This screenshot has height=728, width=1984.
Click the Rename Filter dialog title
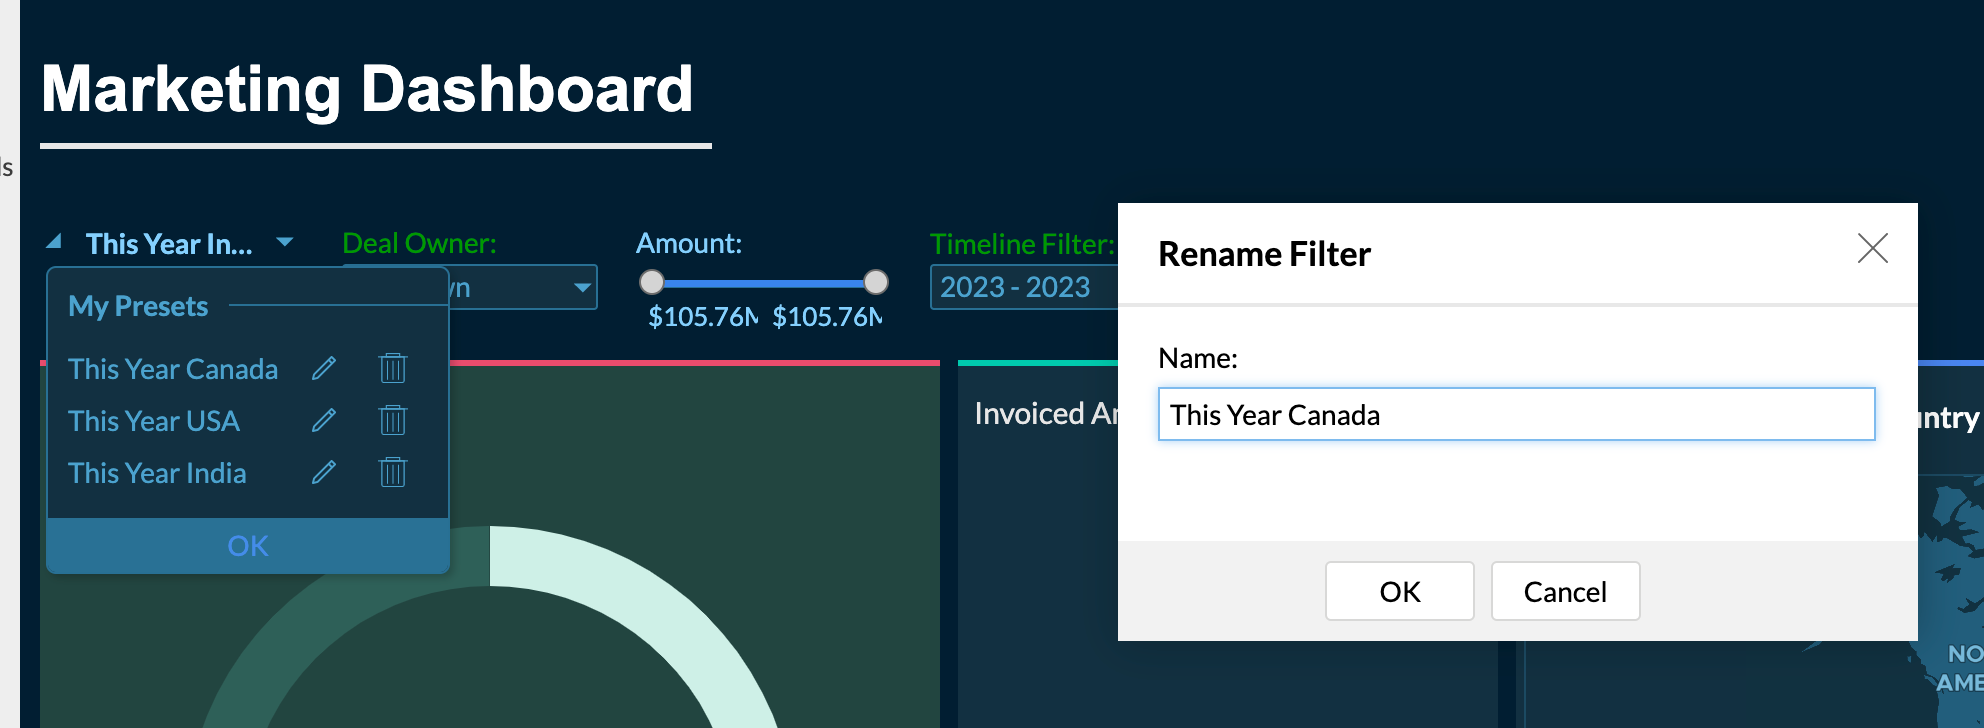(x=1264, y=254)
